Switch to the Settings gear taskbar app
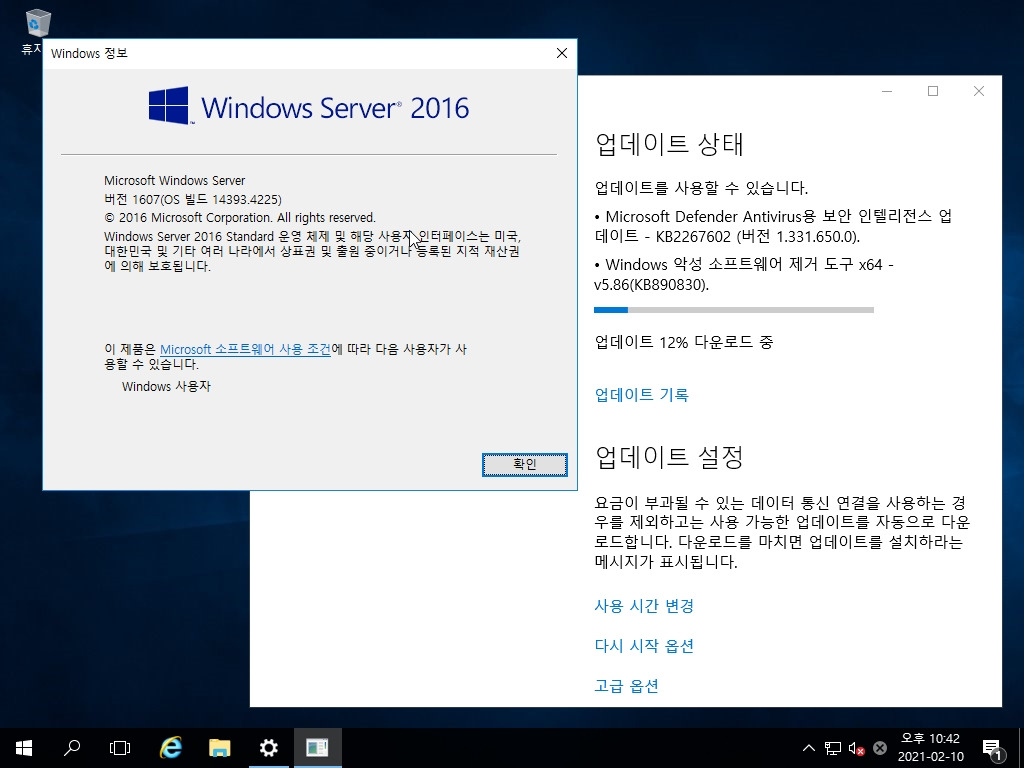Screen dimensions: 1024x768 pos(268,748)
